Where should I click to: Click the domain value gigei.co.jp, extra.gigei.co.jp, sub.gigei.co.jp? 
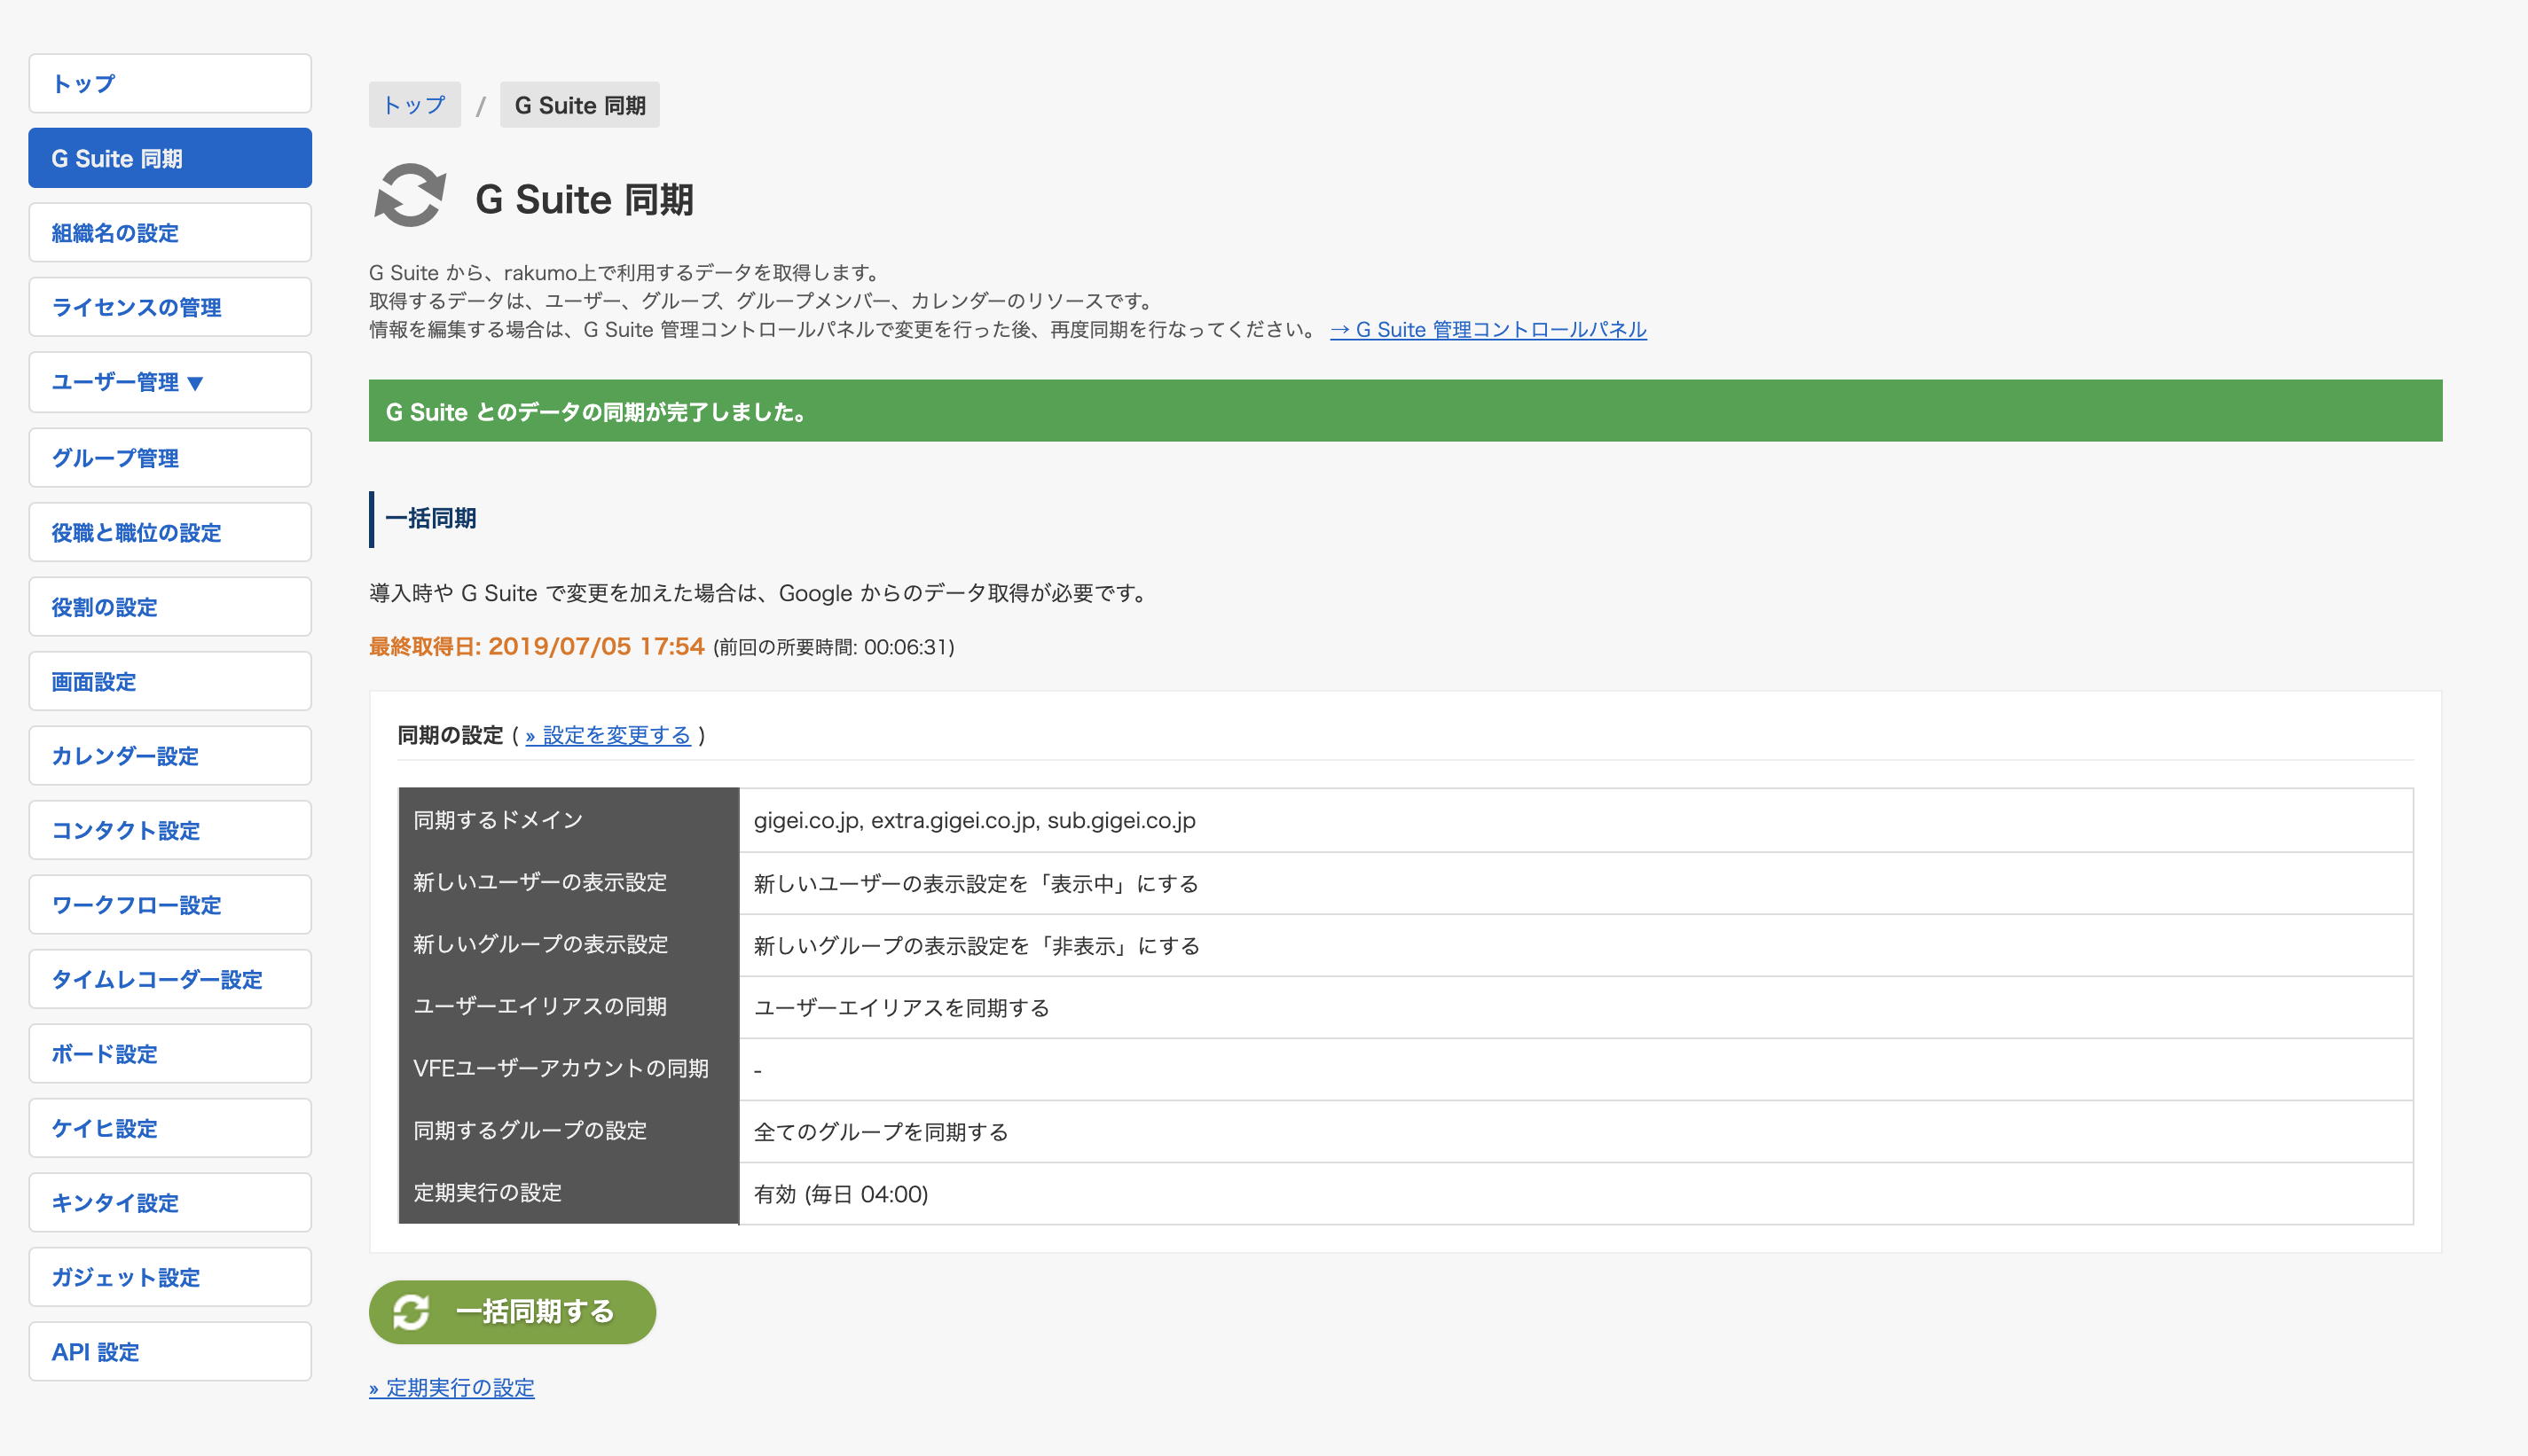(975, 821)
